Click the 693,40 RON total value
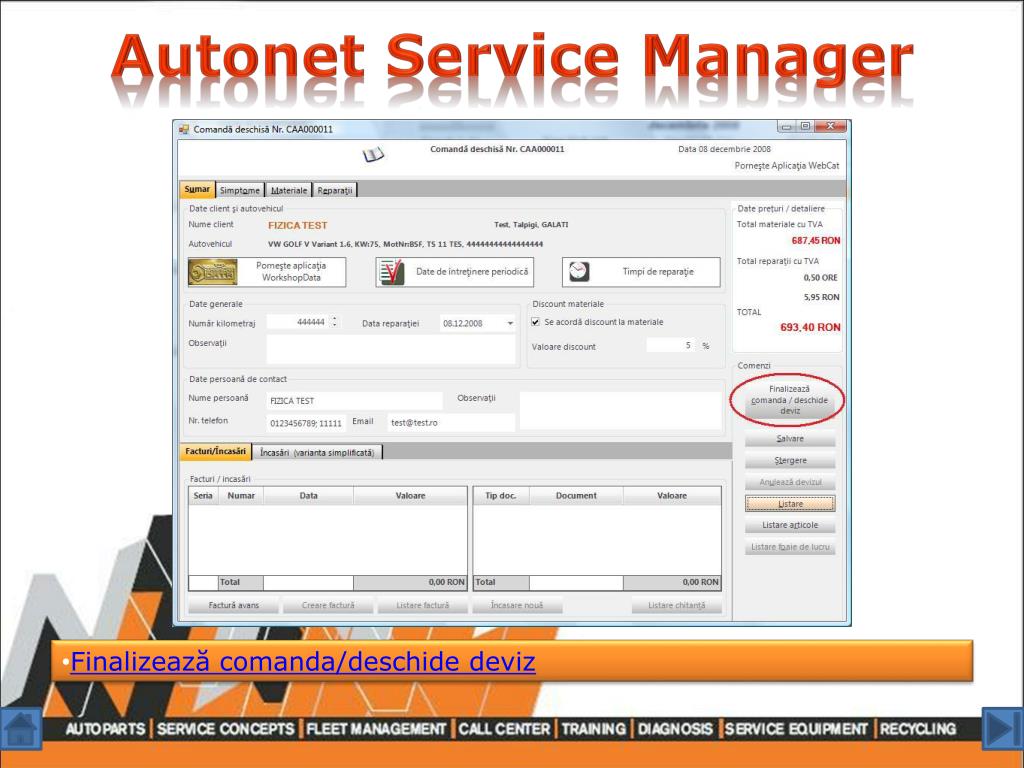This screenshot has width=1024, height=768. coord(810,327)
